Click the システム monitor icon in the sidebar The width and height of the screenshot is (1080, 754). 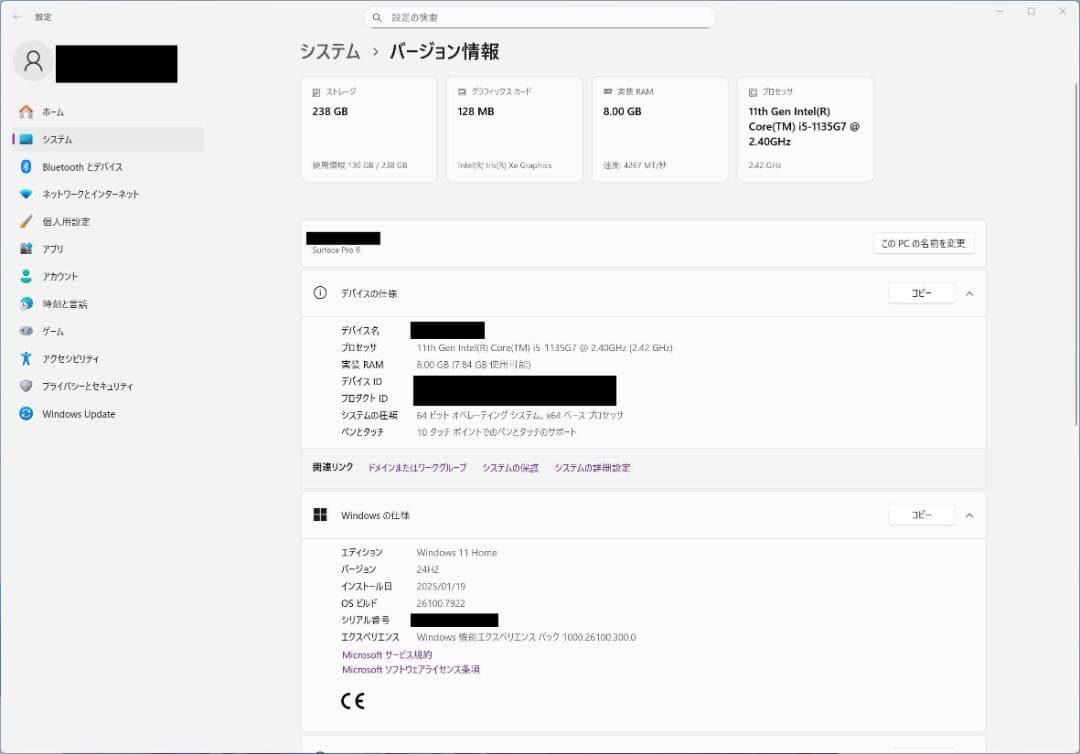click(26, 139)
